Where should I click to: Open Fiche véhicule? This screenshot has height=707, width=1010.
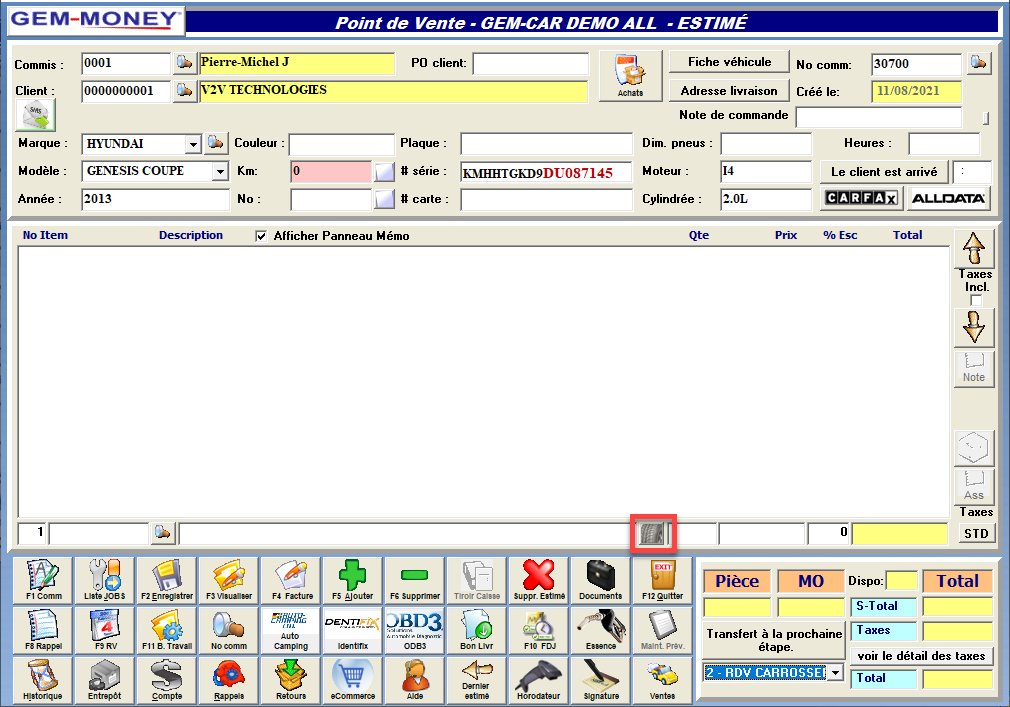(x=729, y=62)
